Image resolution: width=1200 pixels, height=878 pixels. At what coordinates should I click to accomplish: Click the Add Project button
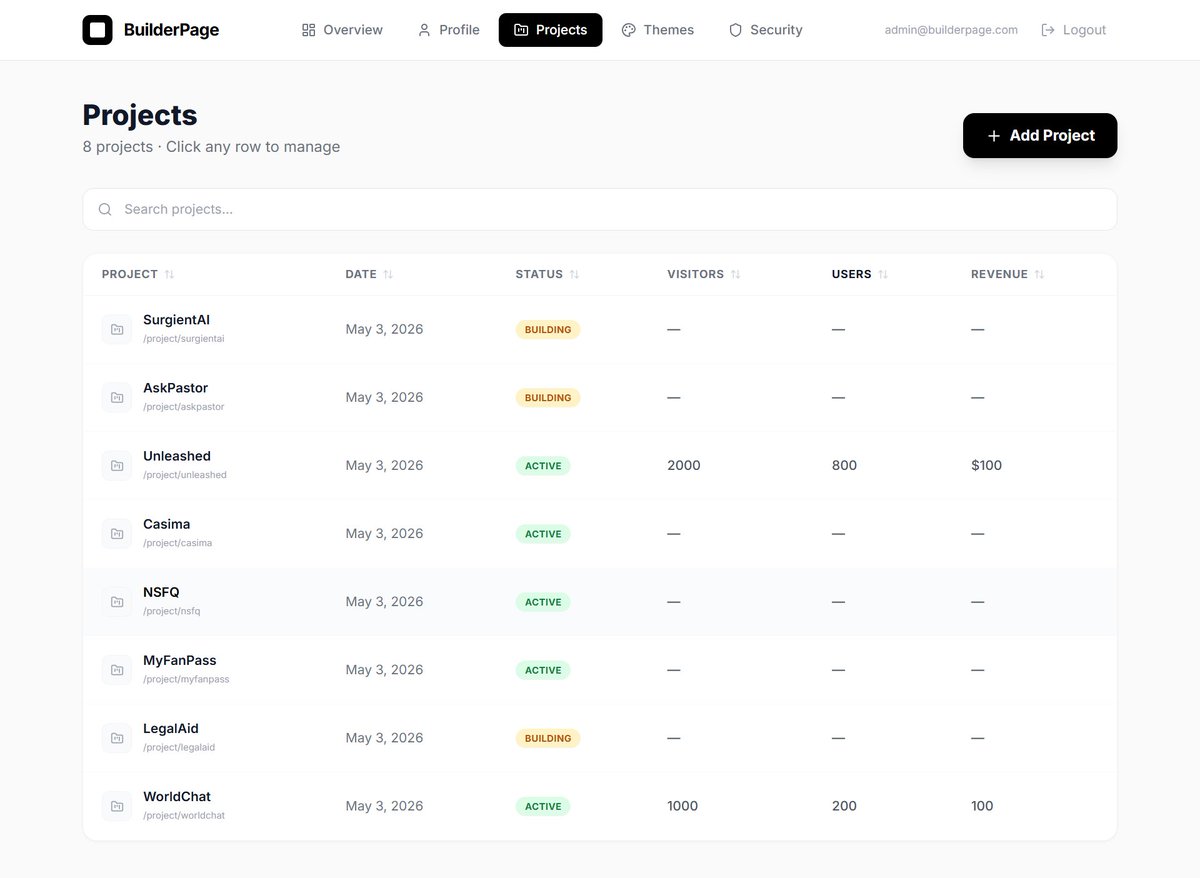pos(1040,135)
